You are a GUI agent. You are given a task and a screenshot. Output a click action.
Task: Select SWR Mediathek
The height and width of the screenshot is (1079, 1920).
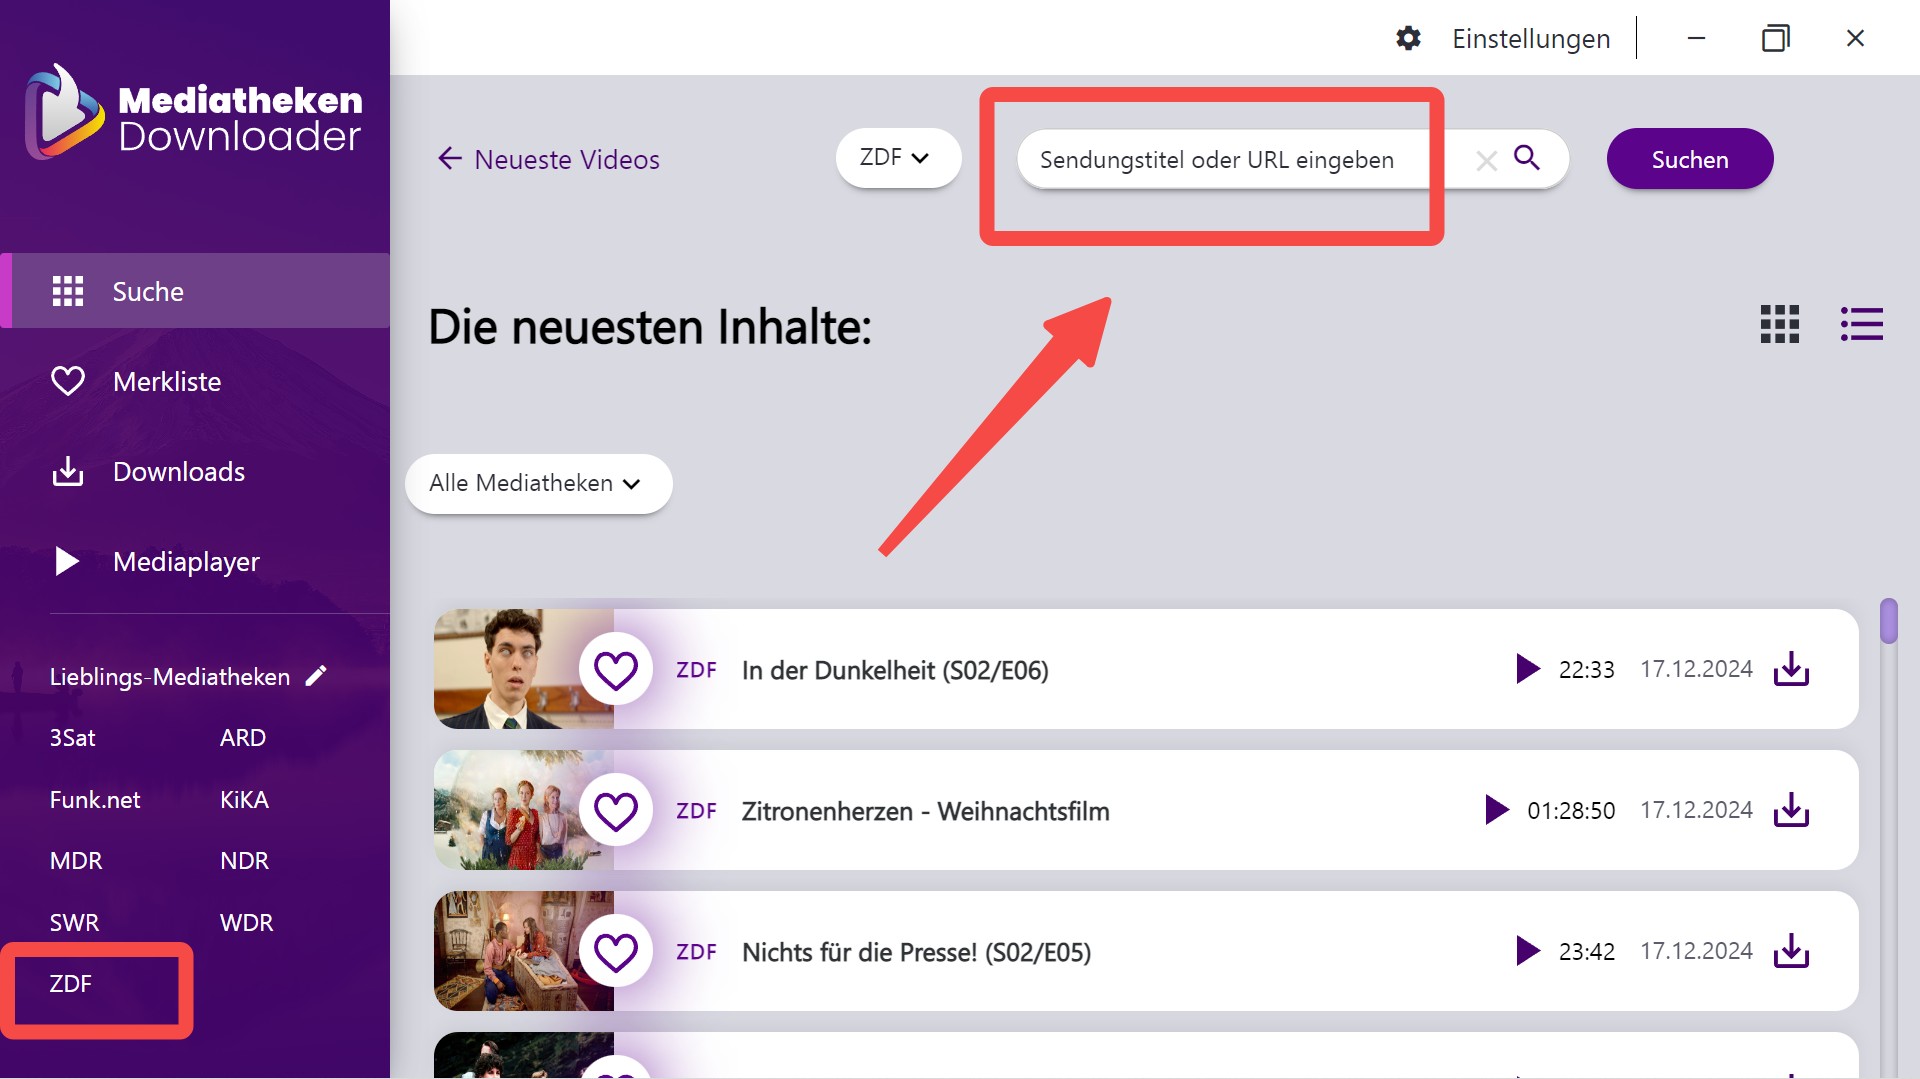74,923
